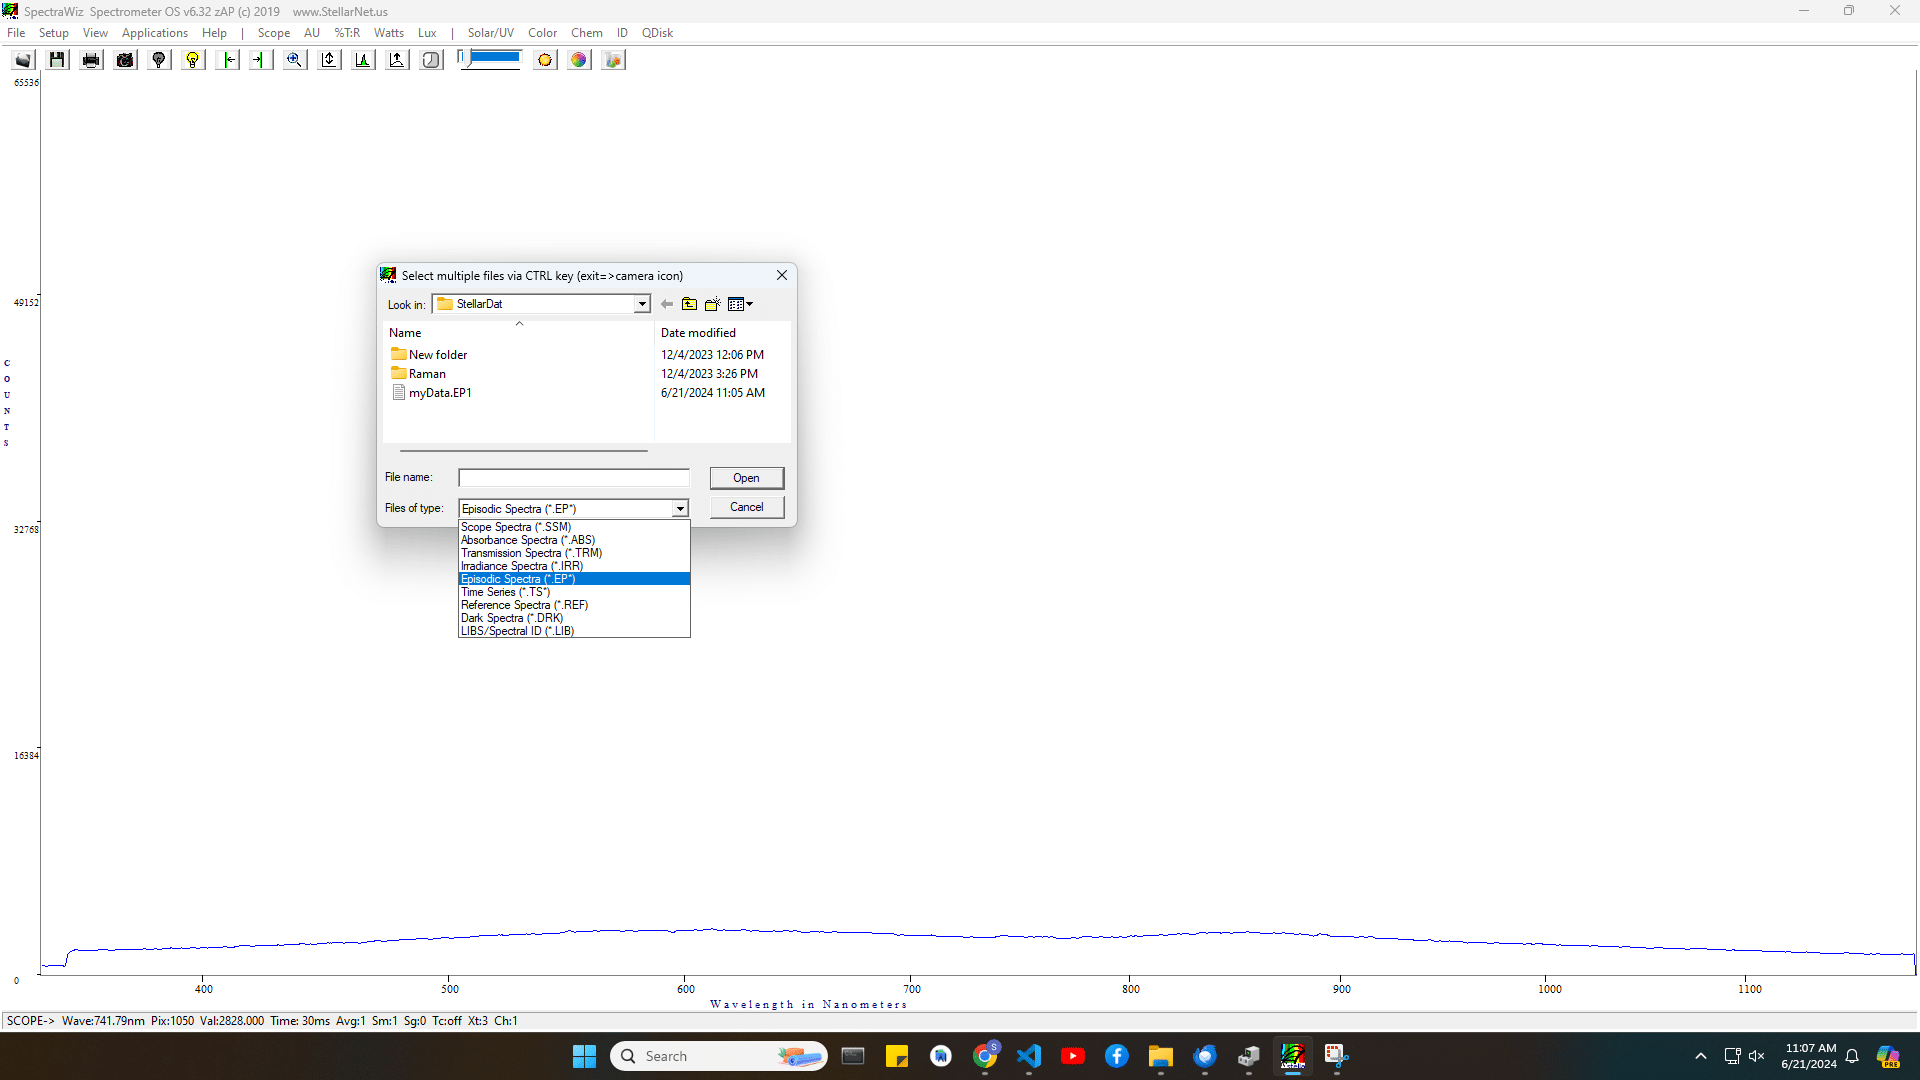Select the Raman folder
Viewport: 1920px width, 1080px height.
point(418,374)
